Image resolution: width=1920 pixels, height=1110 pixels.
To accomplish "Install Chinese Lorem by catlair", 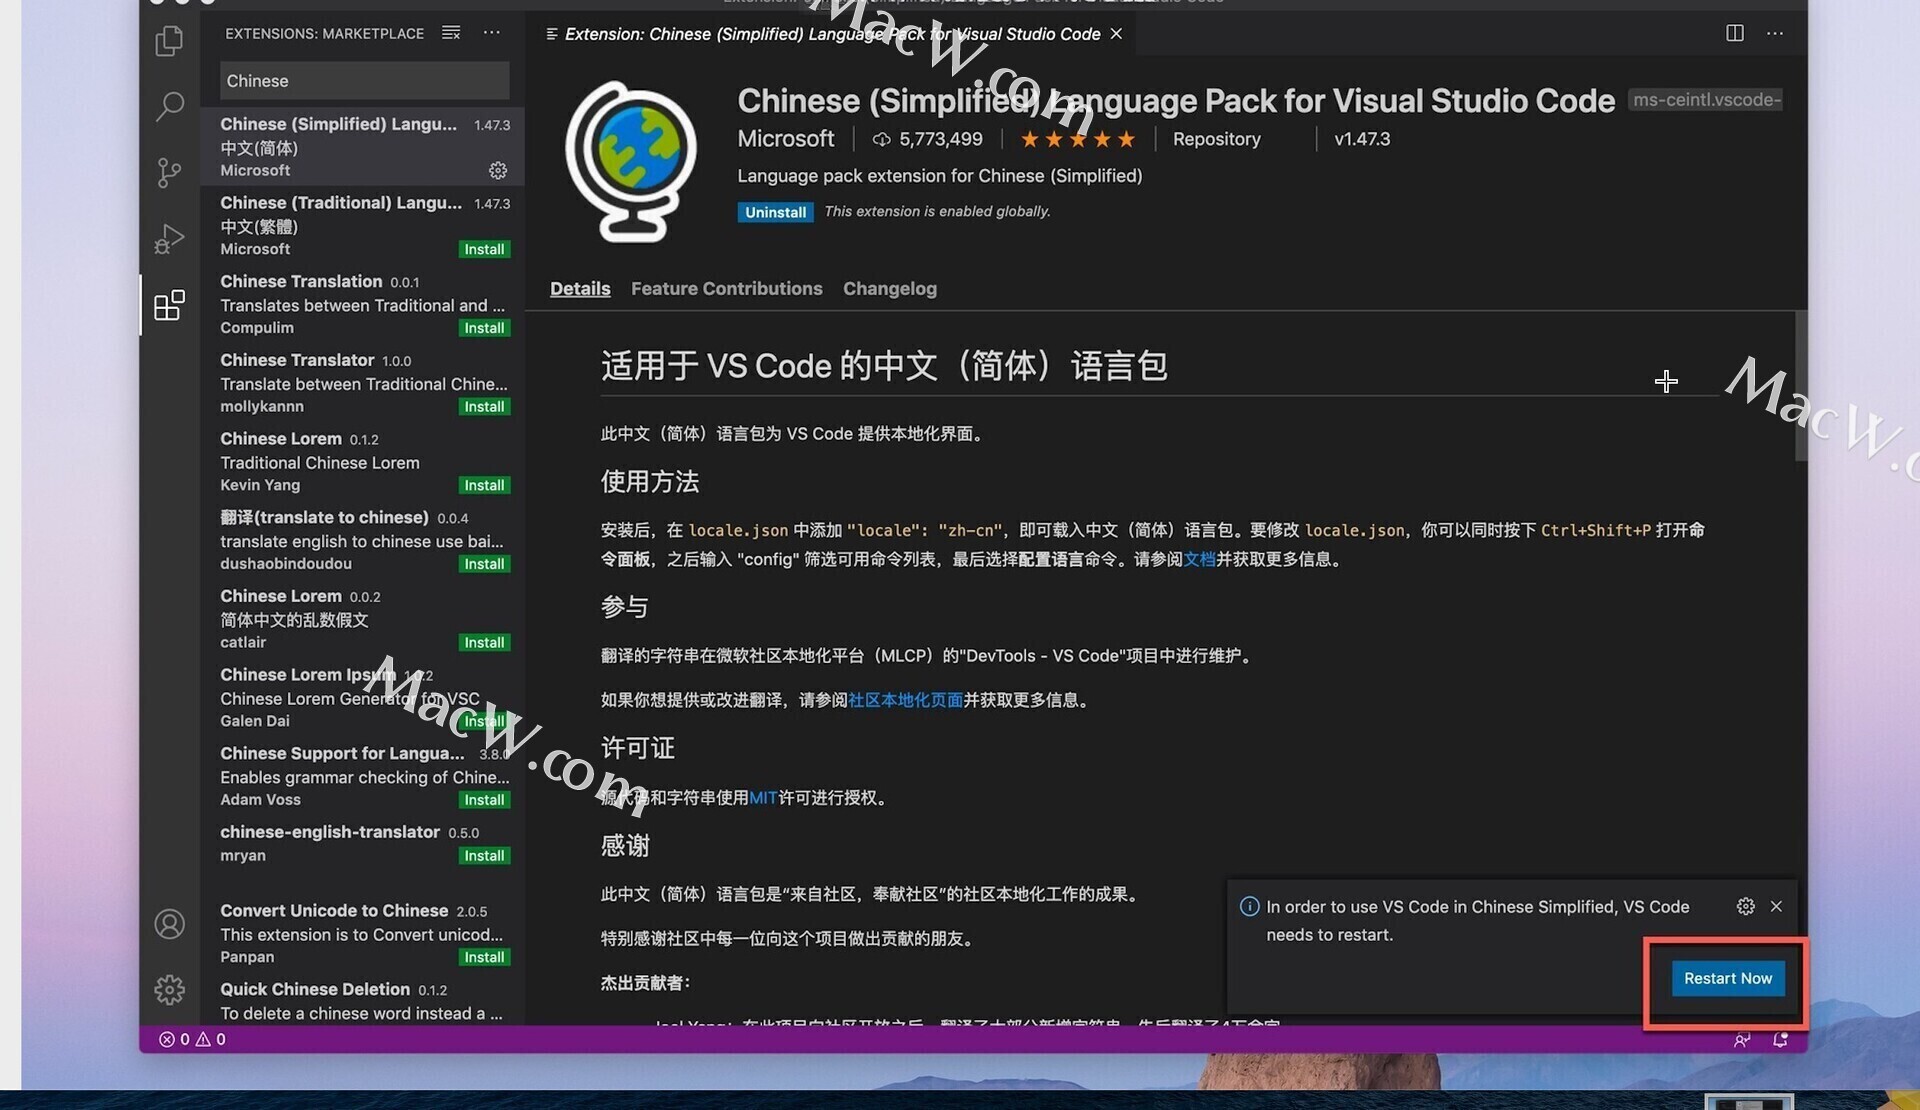I will [484, 643].
